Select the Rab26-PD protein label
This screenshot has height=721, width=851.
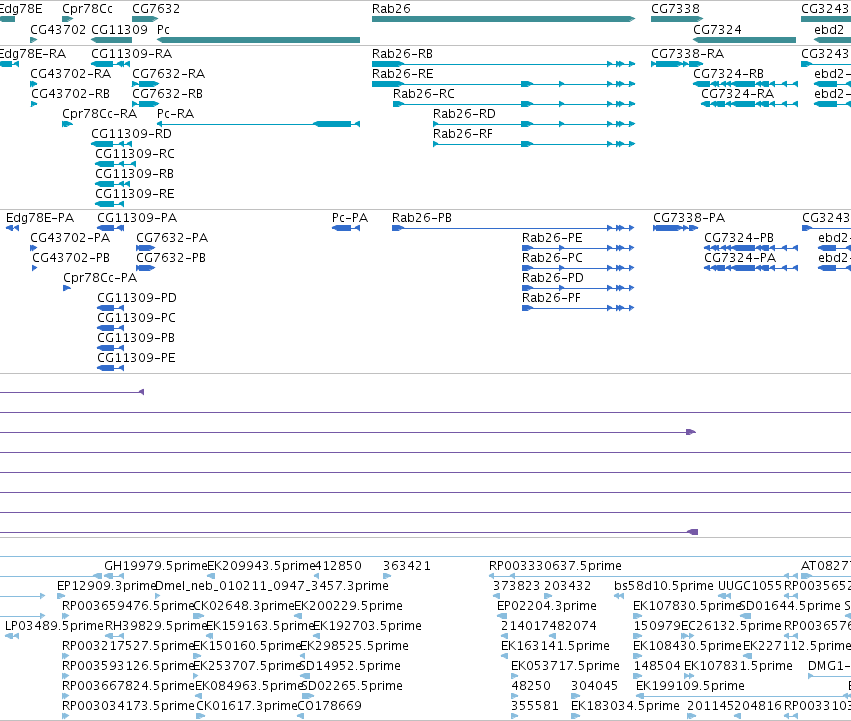point(552,279)
